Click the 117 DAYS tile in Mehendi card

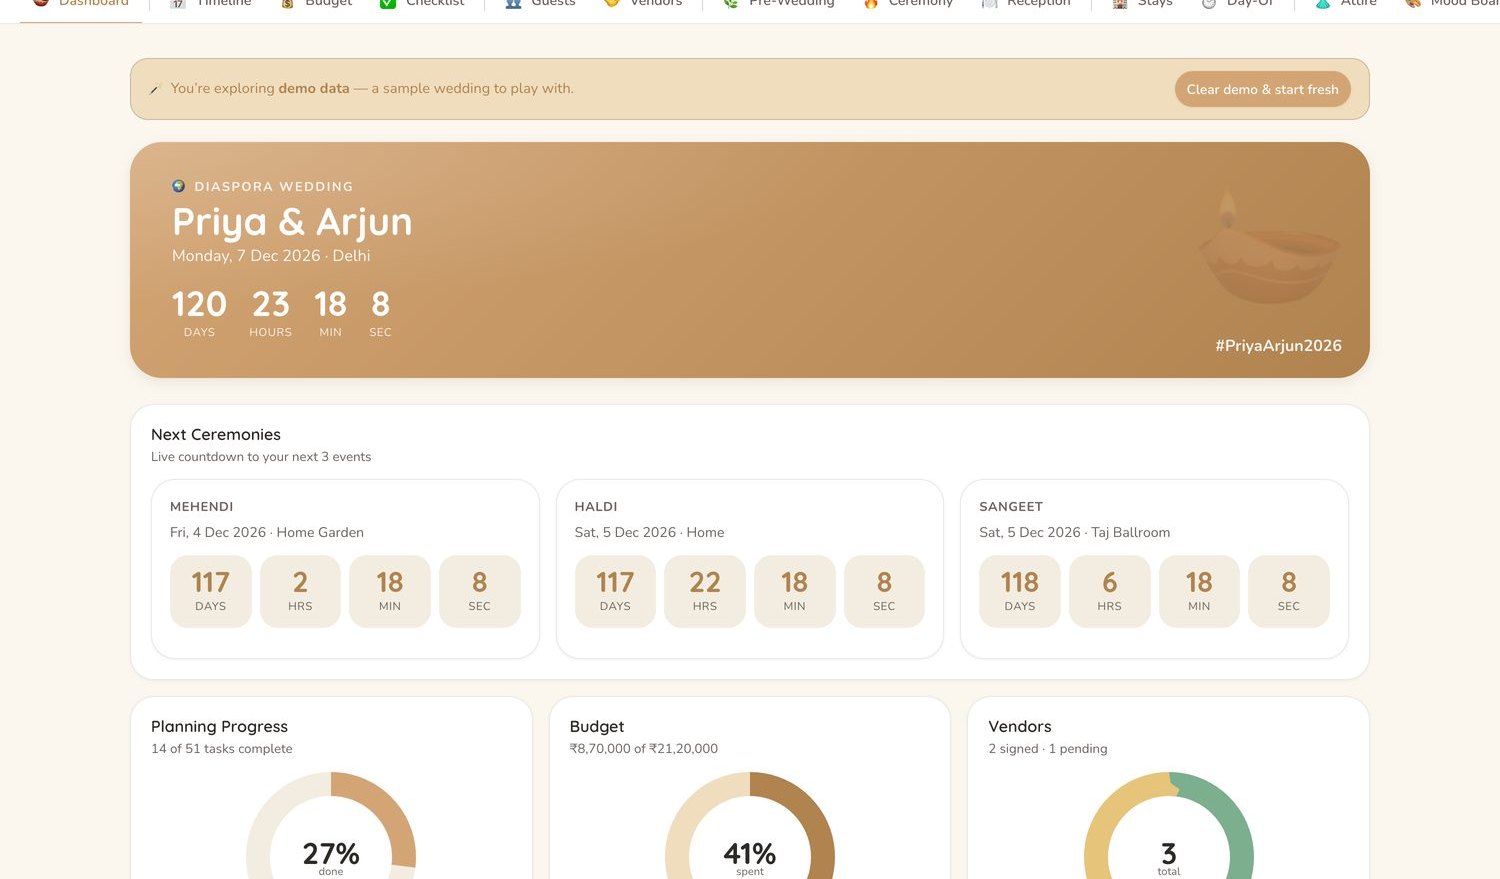coord(210,591)
